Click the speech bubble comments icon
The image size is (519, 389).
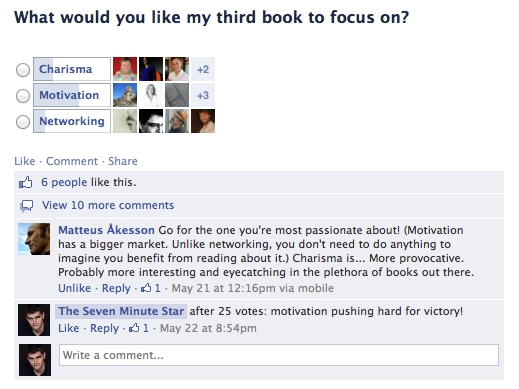click(26, 206)
